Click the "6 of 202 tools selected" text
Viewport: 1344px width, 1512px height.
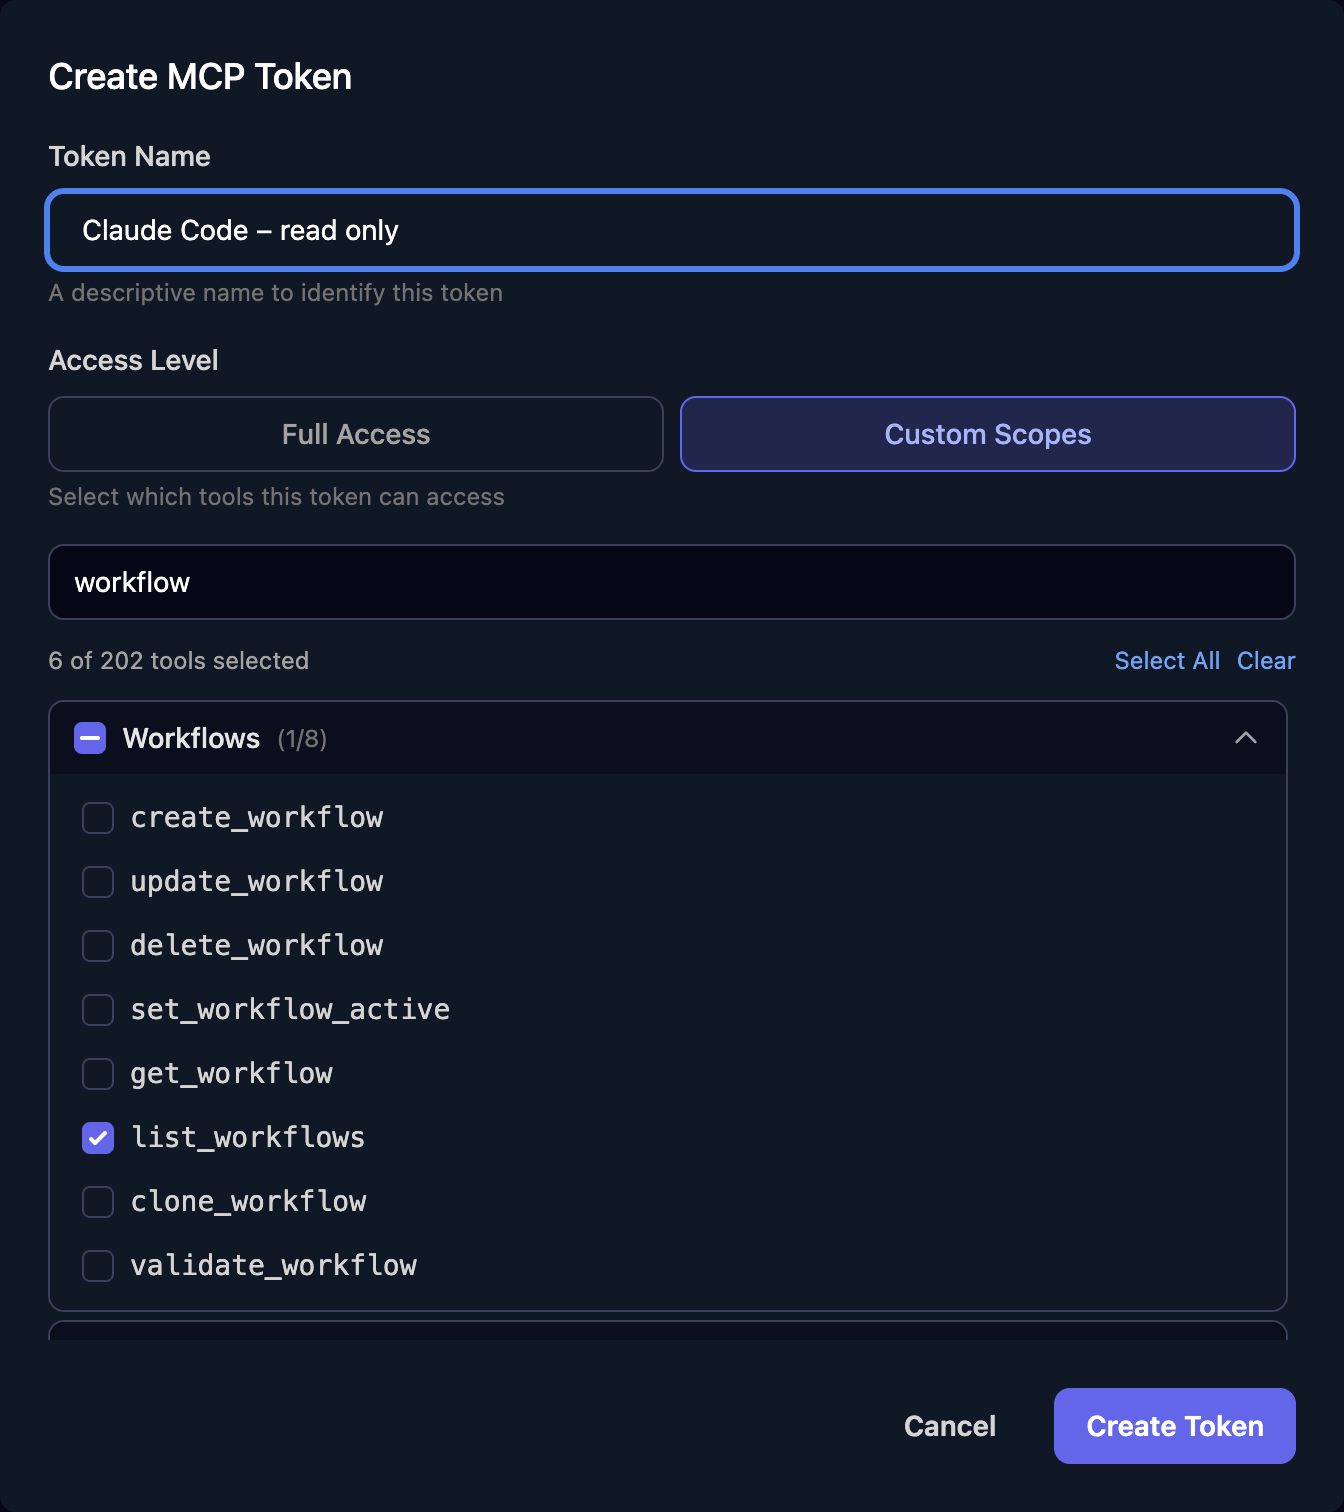[179, 661]
